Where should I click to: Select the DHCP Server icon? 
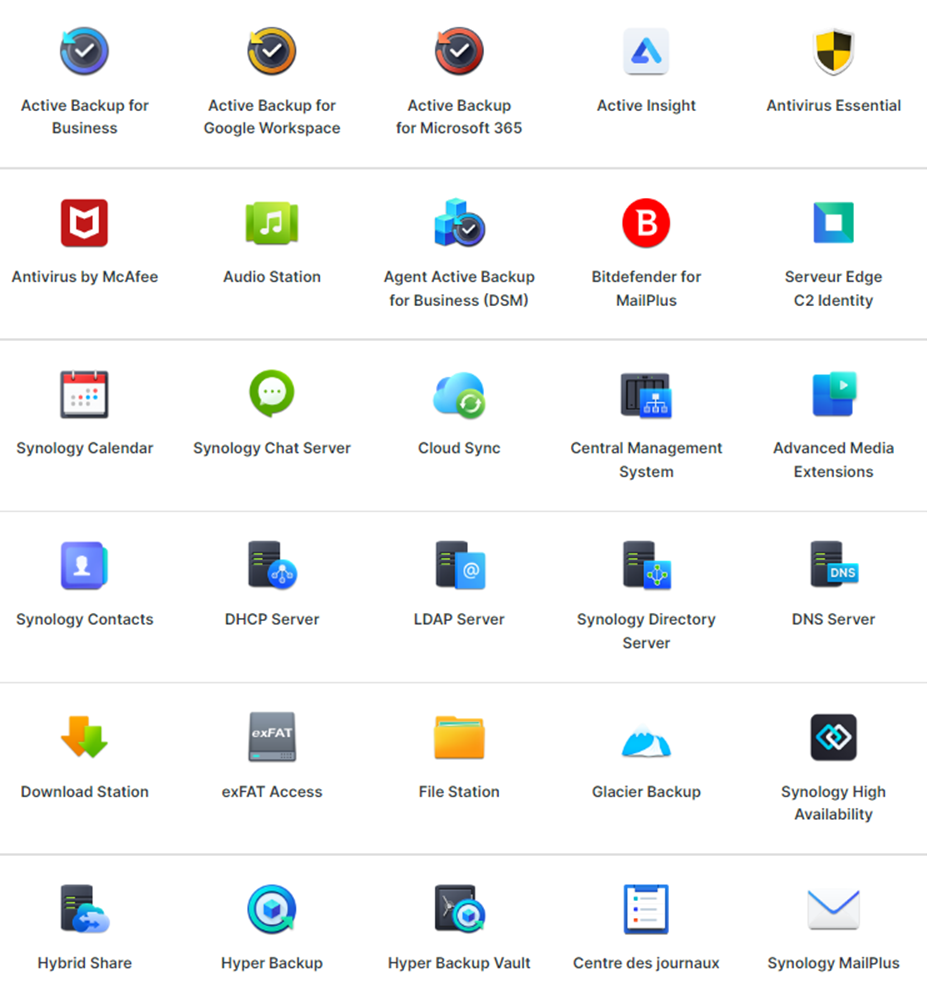[x=272, y=566]
